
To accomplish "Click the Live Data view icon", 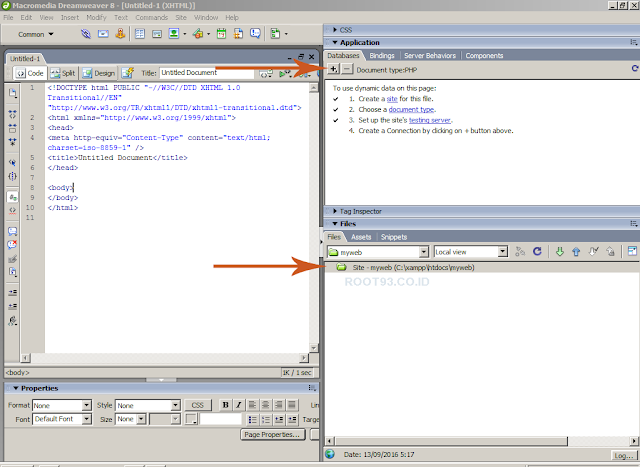I will (128, 73).
